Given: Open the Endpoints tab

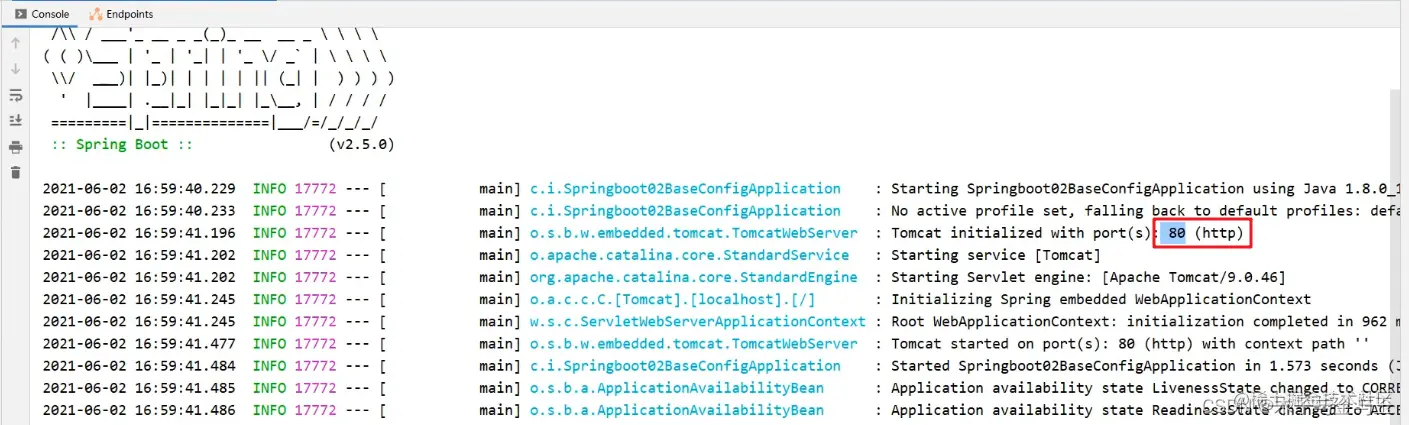Looking at the screenshot, I should [122, 14].
